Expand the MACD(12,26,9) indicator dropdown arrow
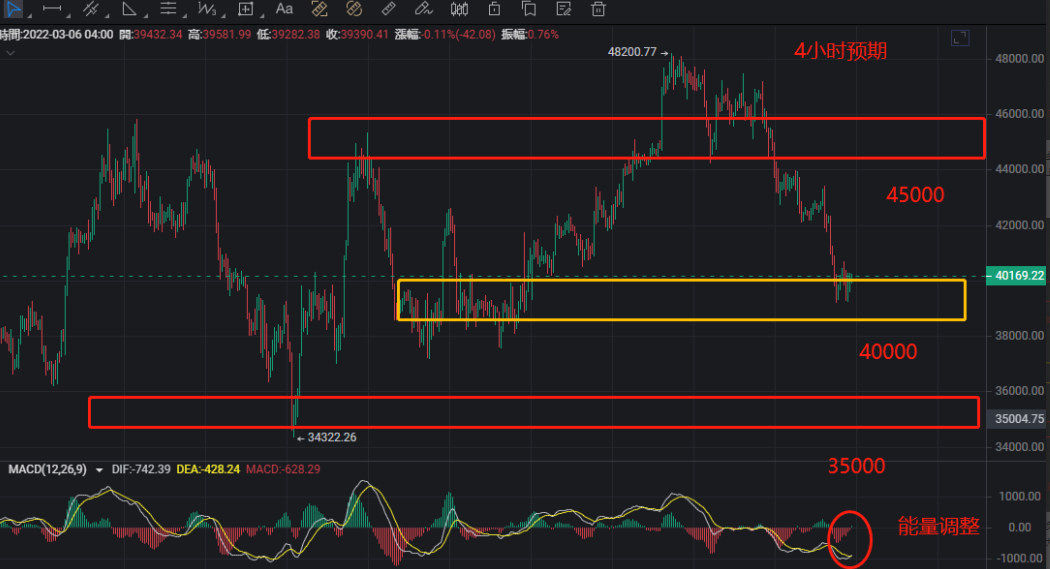 pos(100,470)
